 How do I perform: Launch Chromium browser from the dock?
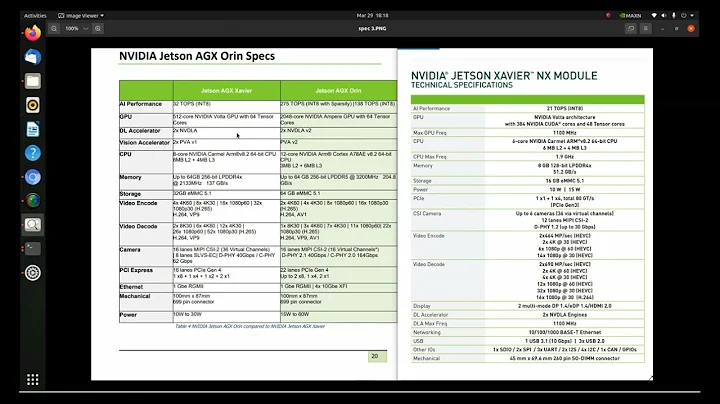[x=33, y=177]
